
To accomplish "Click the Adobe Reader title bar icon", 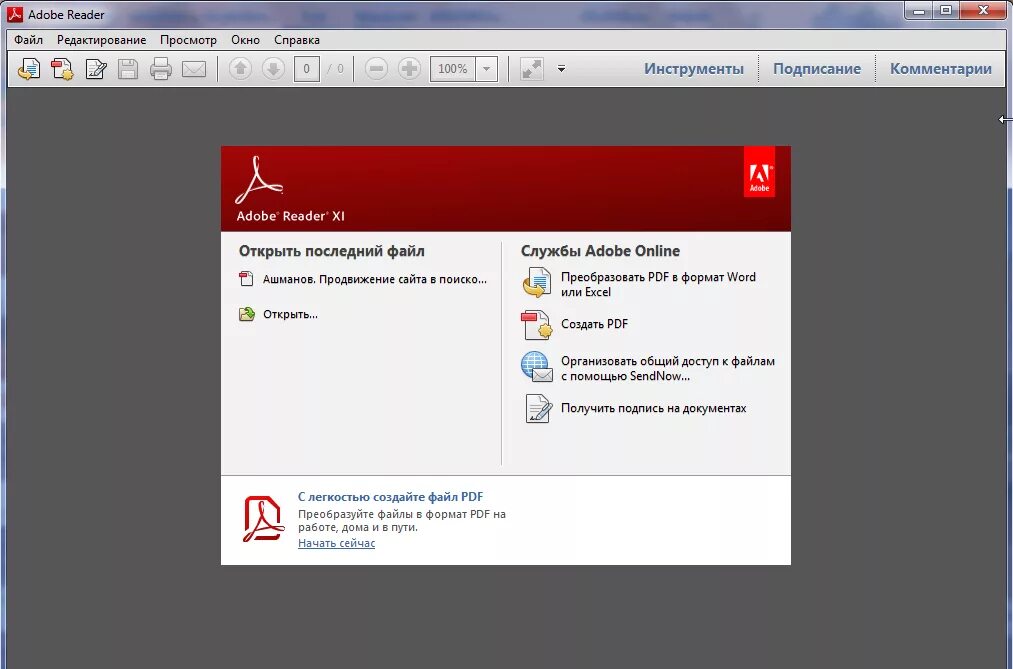I will pos(14,14).
